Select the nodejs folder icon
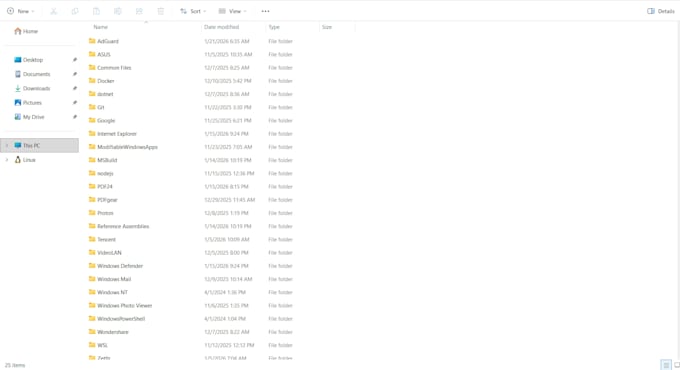This screenshot has height=370, width=680. 92,173
